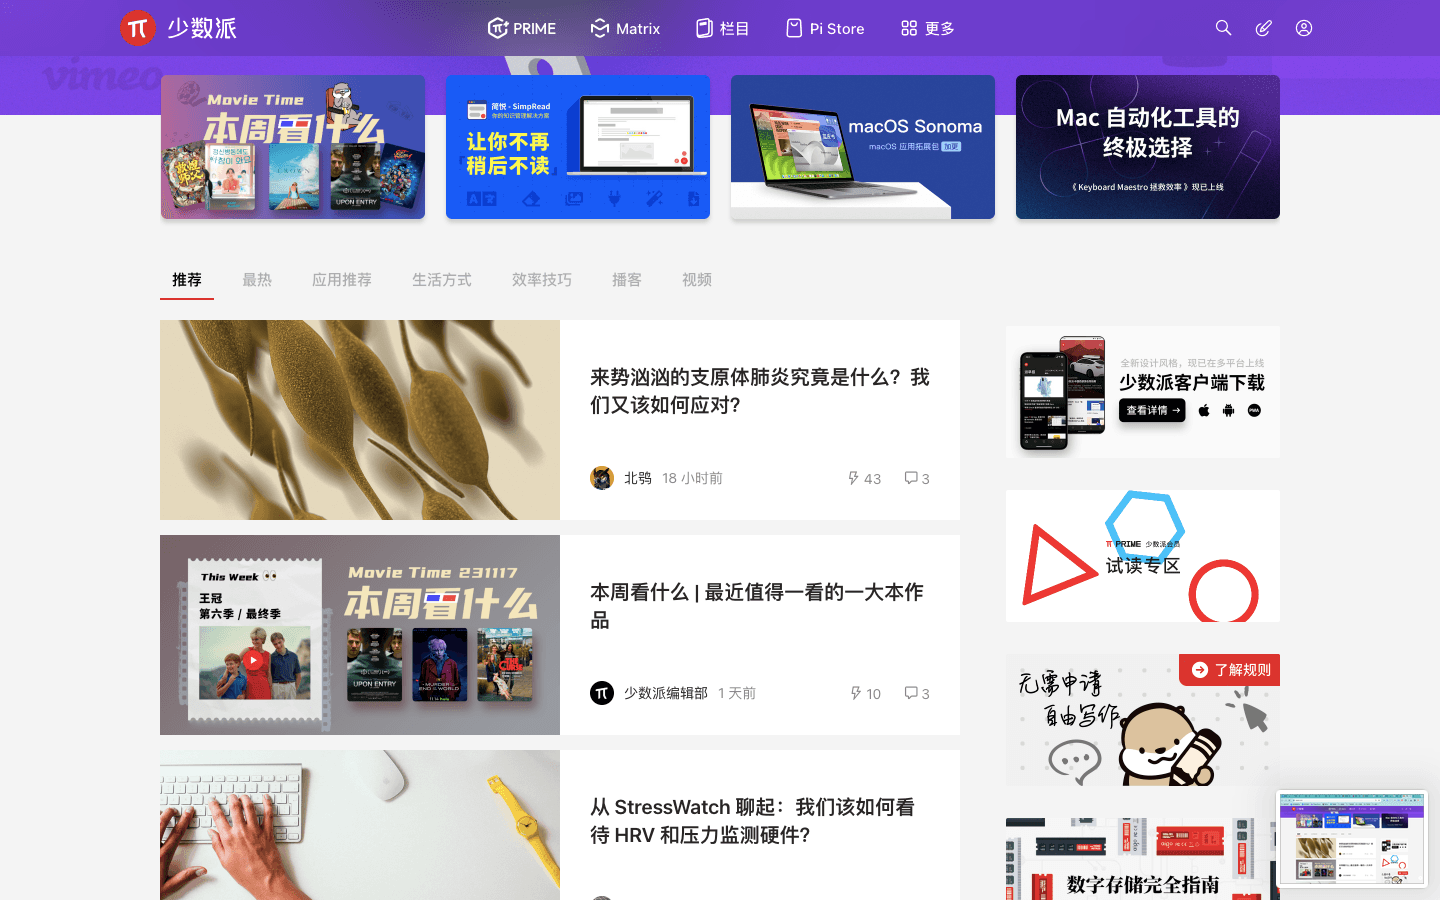1440x900 pixels.
Task: Click the 18 小时前 timestamp
Action: pyautogui.click(x=692, y=478)
